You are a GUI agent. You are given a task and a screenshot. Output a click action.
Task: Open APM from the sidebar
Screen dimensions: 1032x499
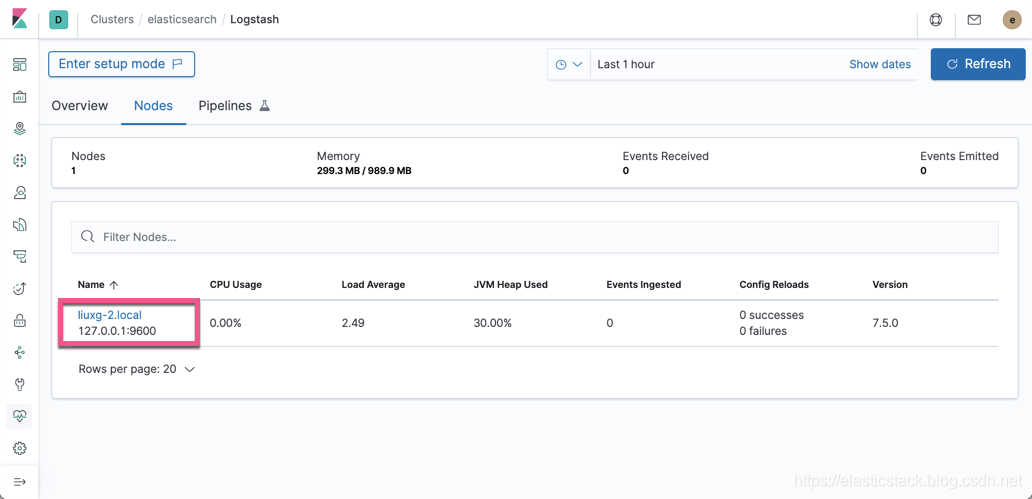click(x=20, y=256)
